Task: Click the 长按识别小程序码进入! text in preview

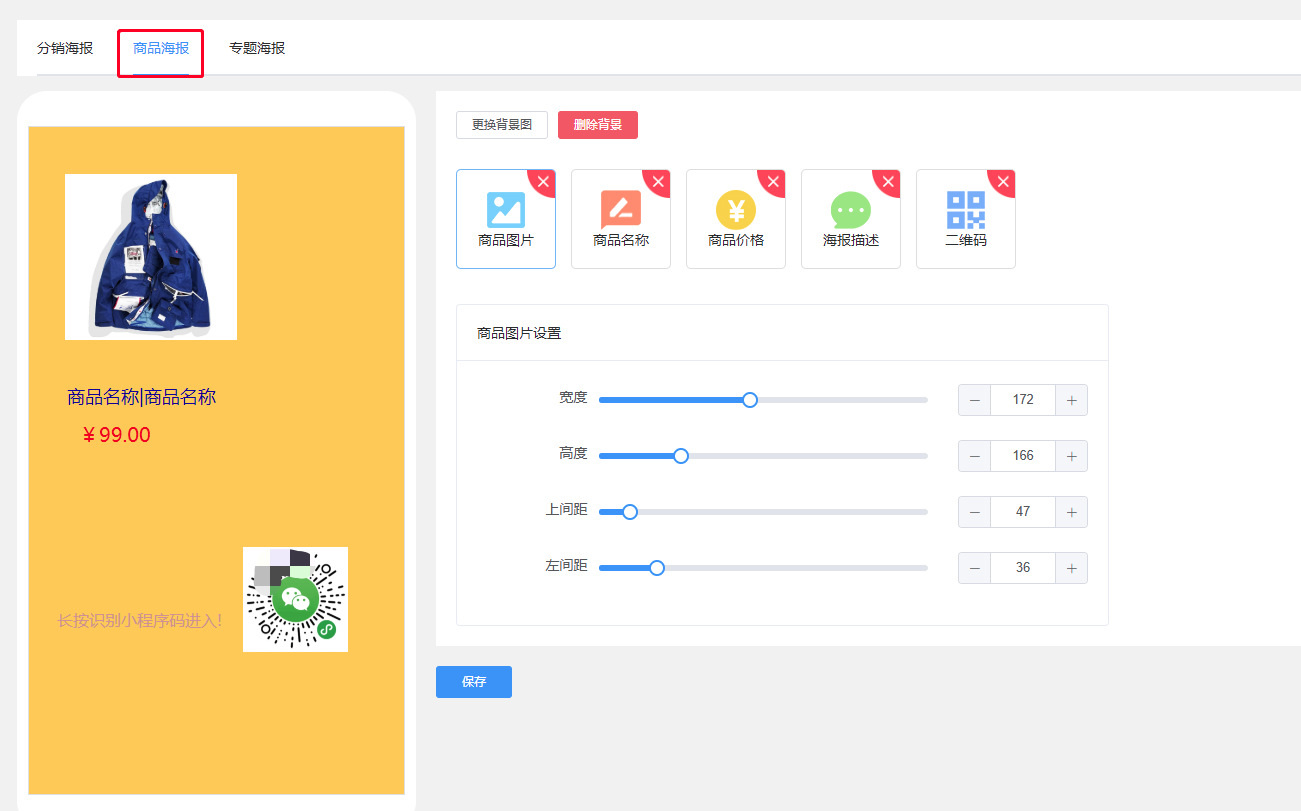Action: [140, 621]
